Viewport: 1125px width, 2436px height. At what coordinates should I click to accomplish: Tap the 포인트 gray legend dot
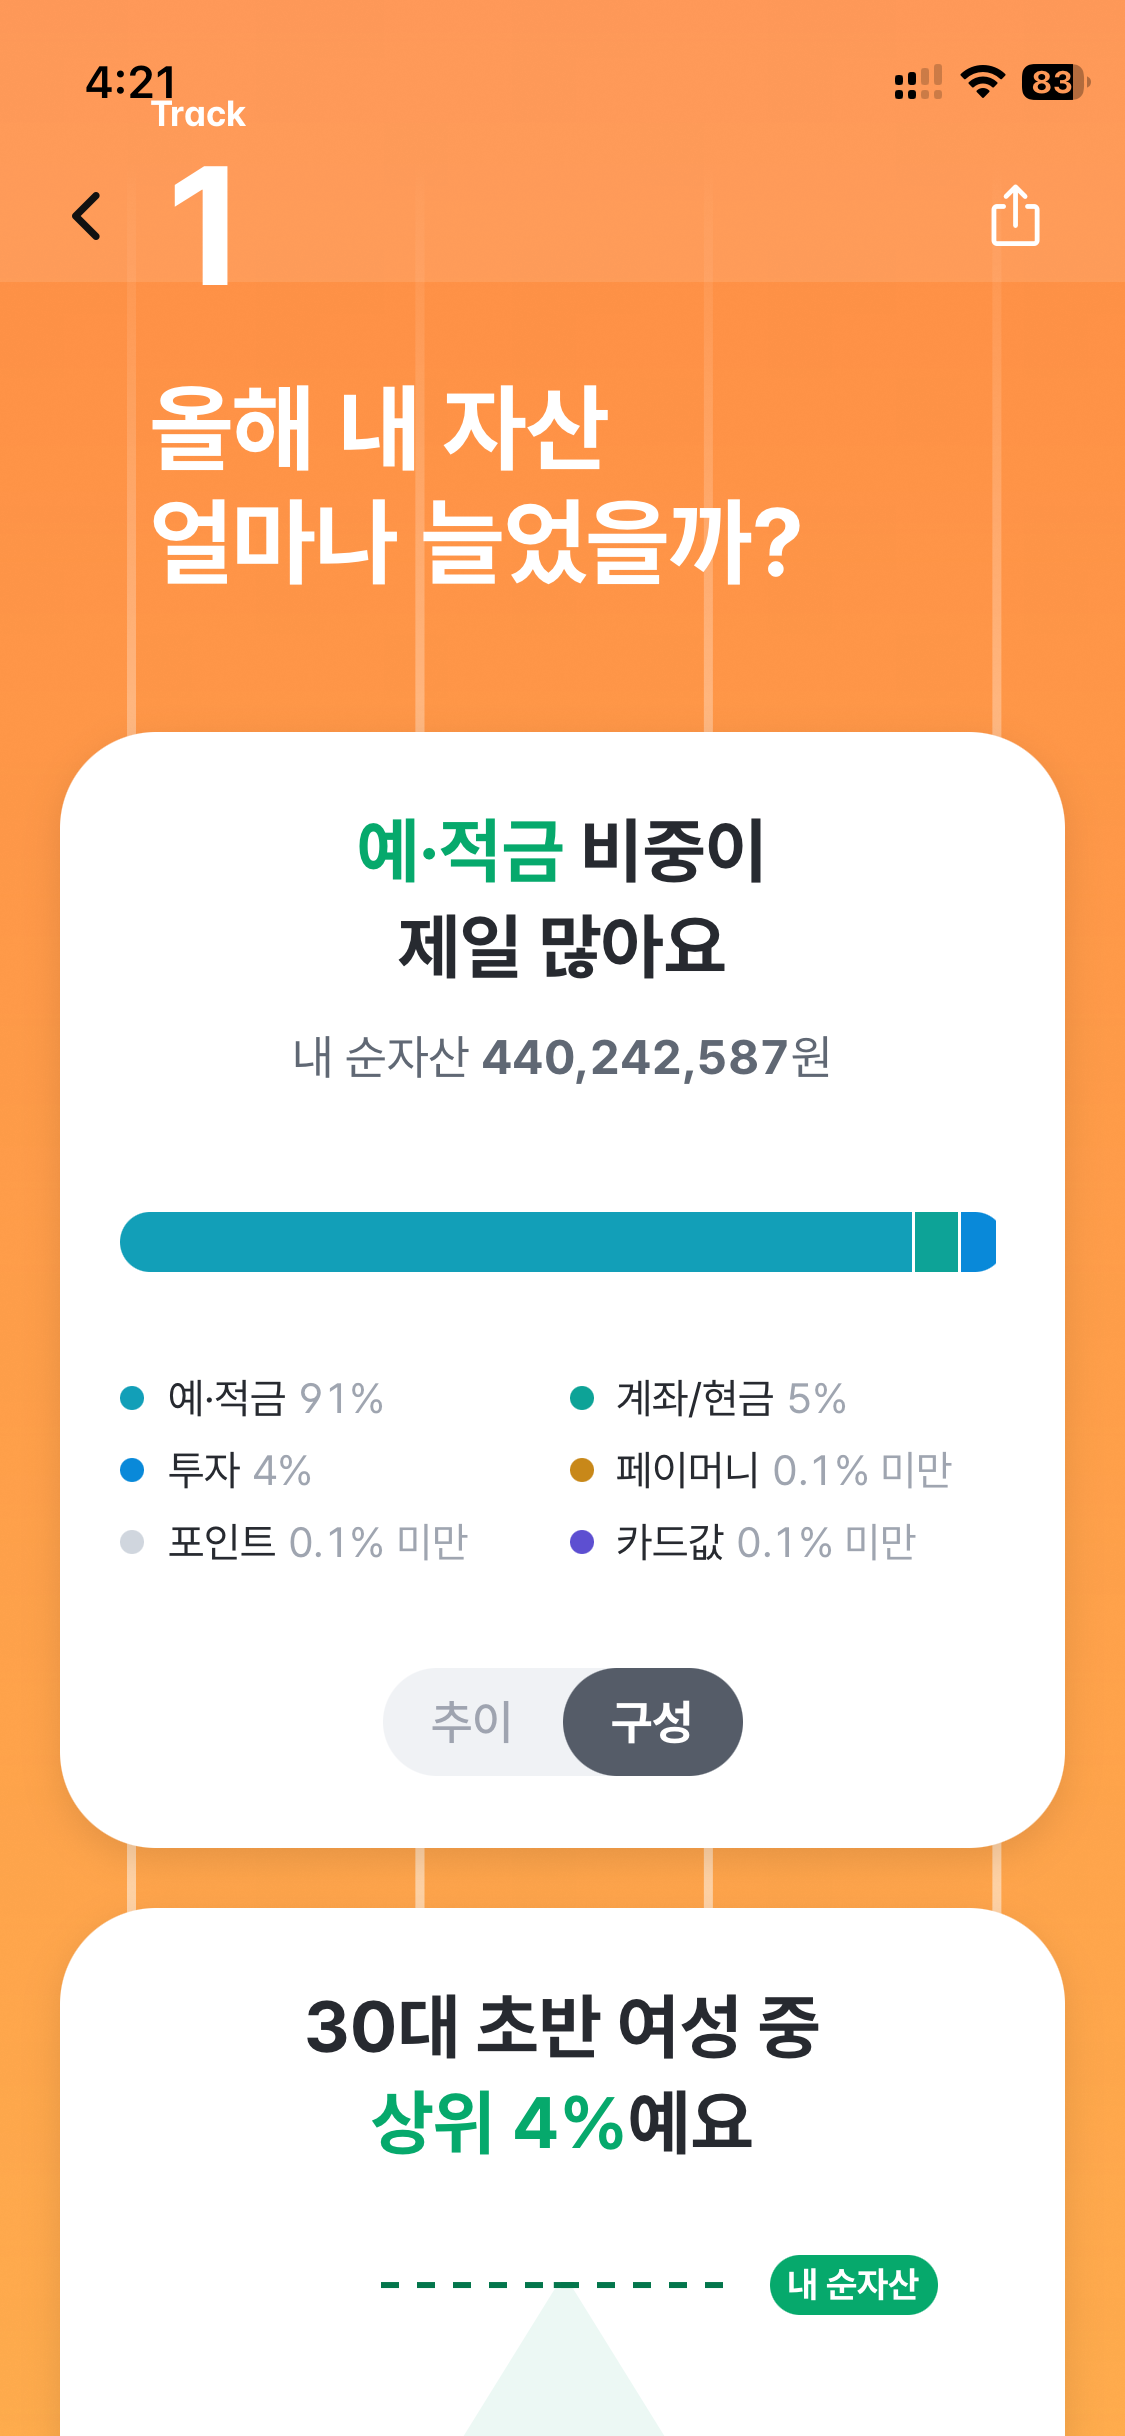click(x=132, y=1542)
